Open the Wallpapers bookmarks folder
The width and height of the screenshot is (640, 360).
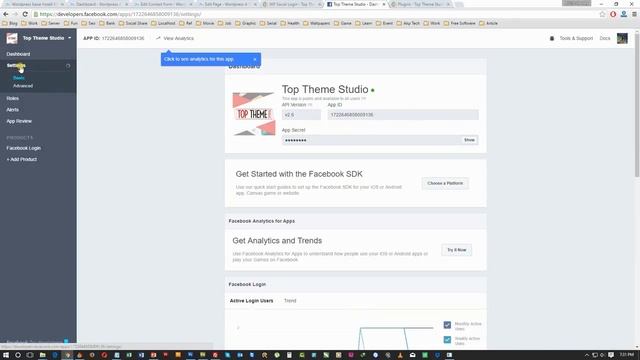[317, 24]
